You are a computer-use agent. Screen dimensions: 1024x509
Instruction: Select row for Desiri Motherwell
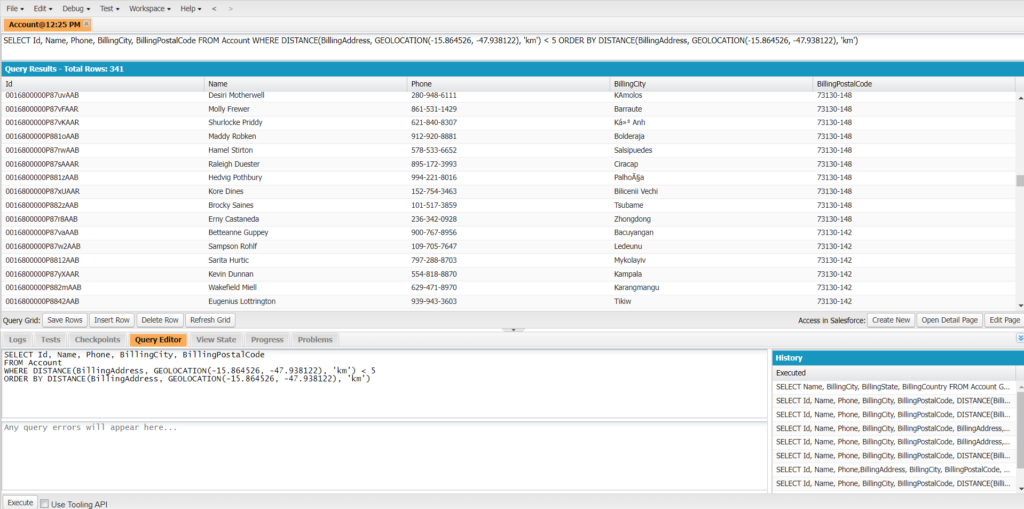(x=508, y=95)
